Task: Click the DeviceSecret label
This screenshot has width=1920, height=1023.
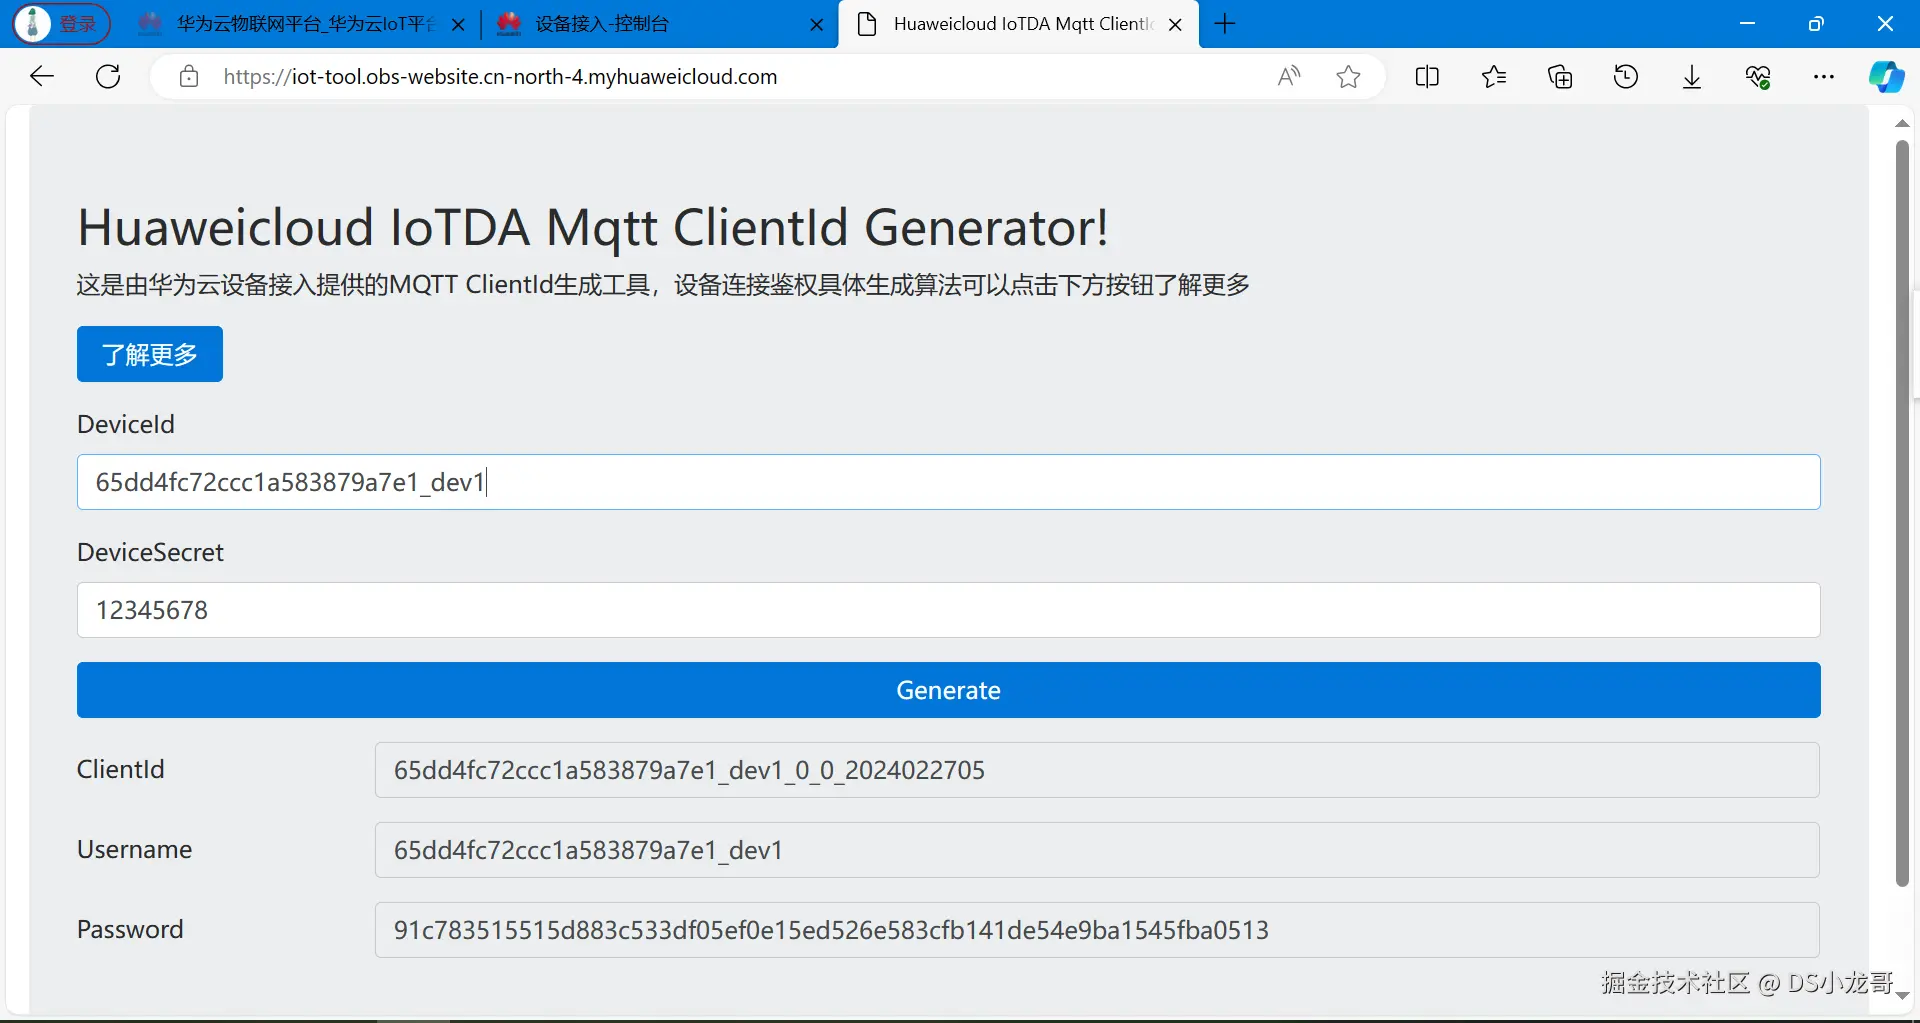Action: 150,552
